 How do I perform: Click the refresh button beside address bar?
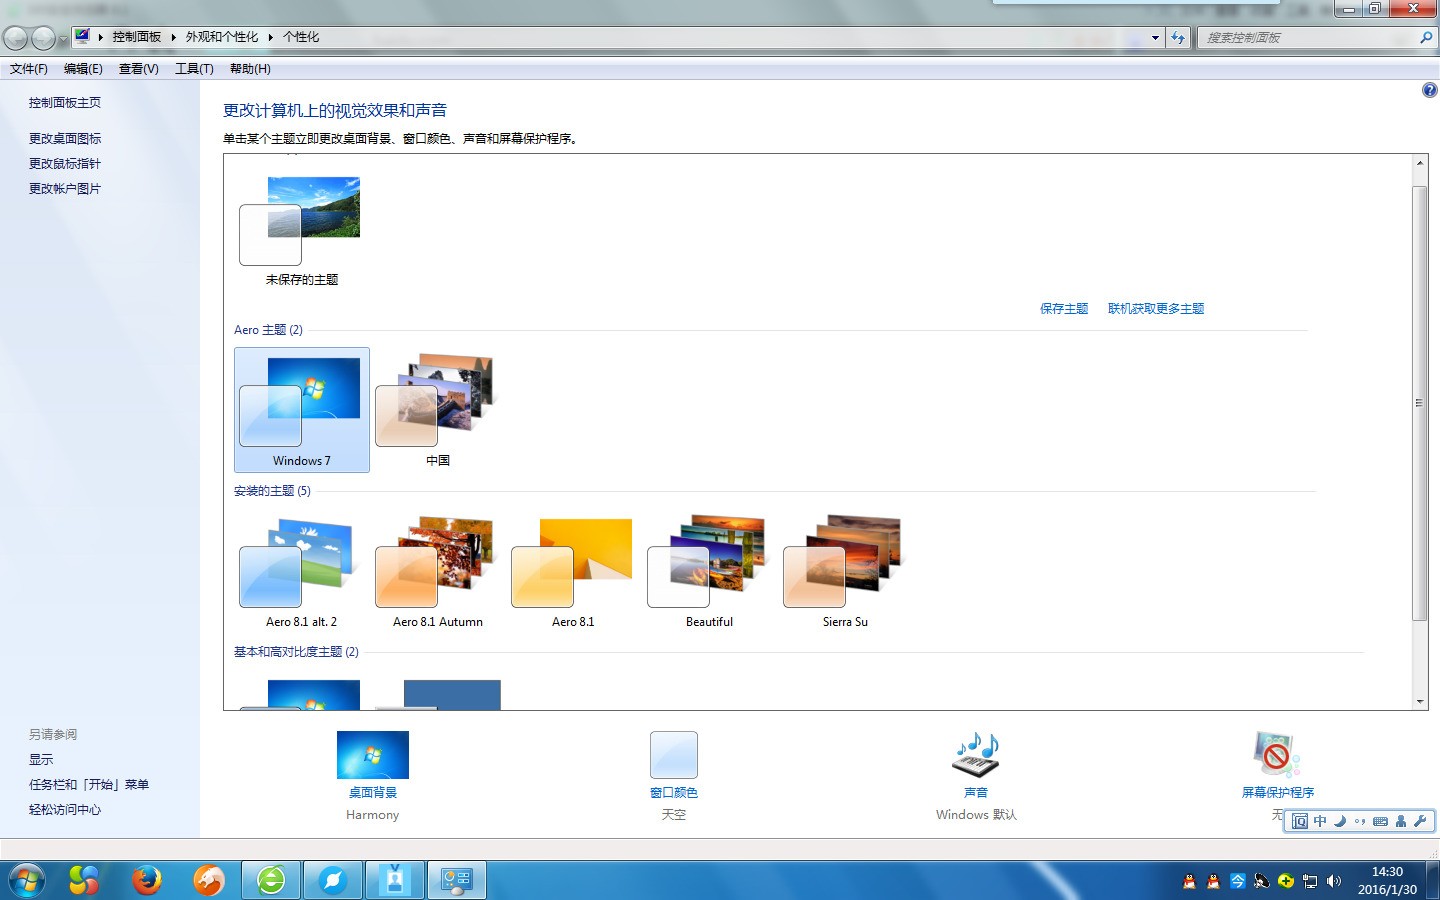(x=1178, y=38)
